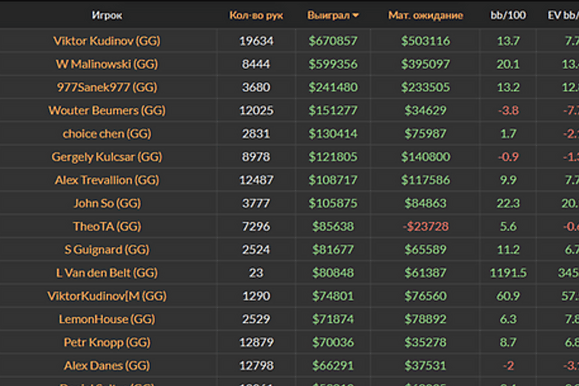This screenshot has width=579, height=386.
Task: Sort by the bb/100 column header
Action: [x=508, y=16]
